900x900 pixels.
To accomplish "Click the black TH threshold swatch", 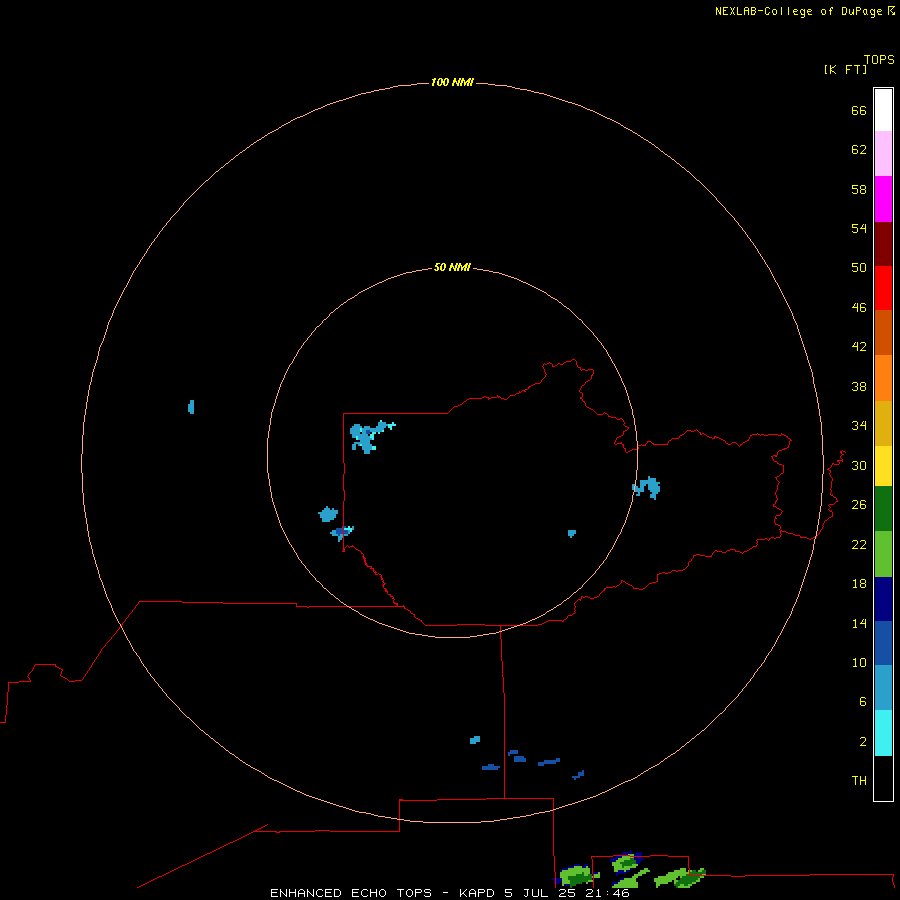I will point(883,778).
